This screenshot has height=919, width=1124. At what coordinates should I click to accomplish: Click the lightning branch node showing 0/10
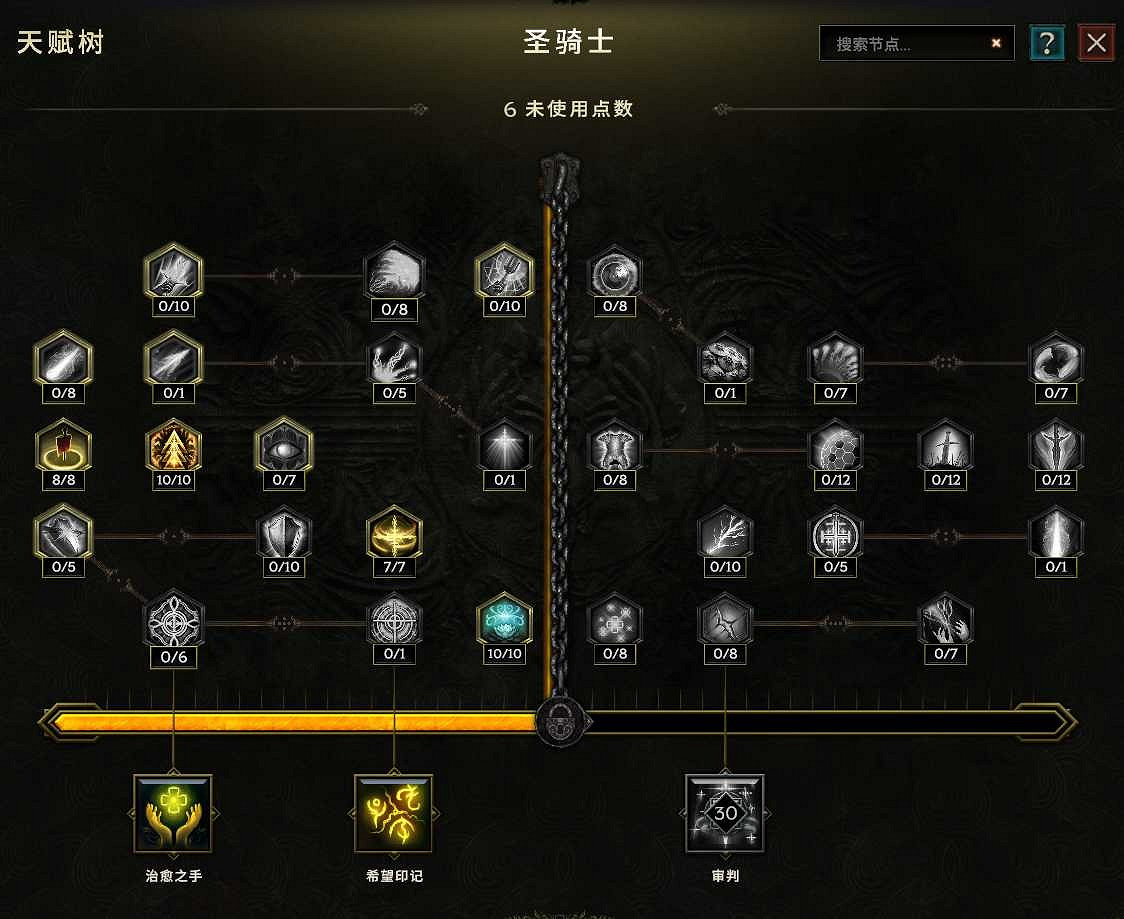tap(725, 534)
